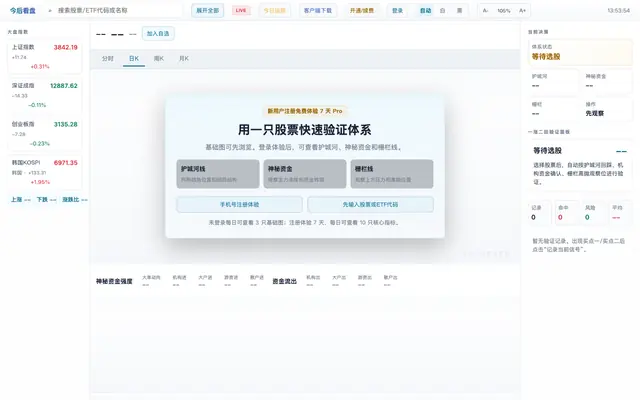Click the 护城河线 feature card
Viewport: 640px width, 400px height.
(x=218, y=174)
